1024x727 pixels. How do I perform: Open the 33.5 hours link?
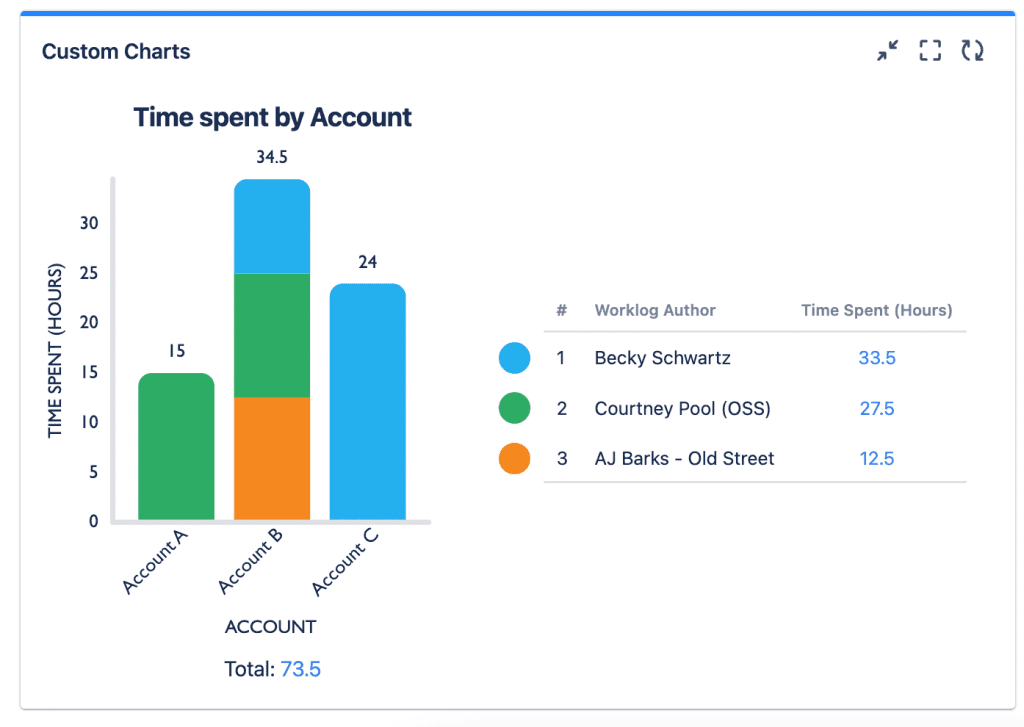pos(876,358)
